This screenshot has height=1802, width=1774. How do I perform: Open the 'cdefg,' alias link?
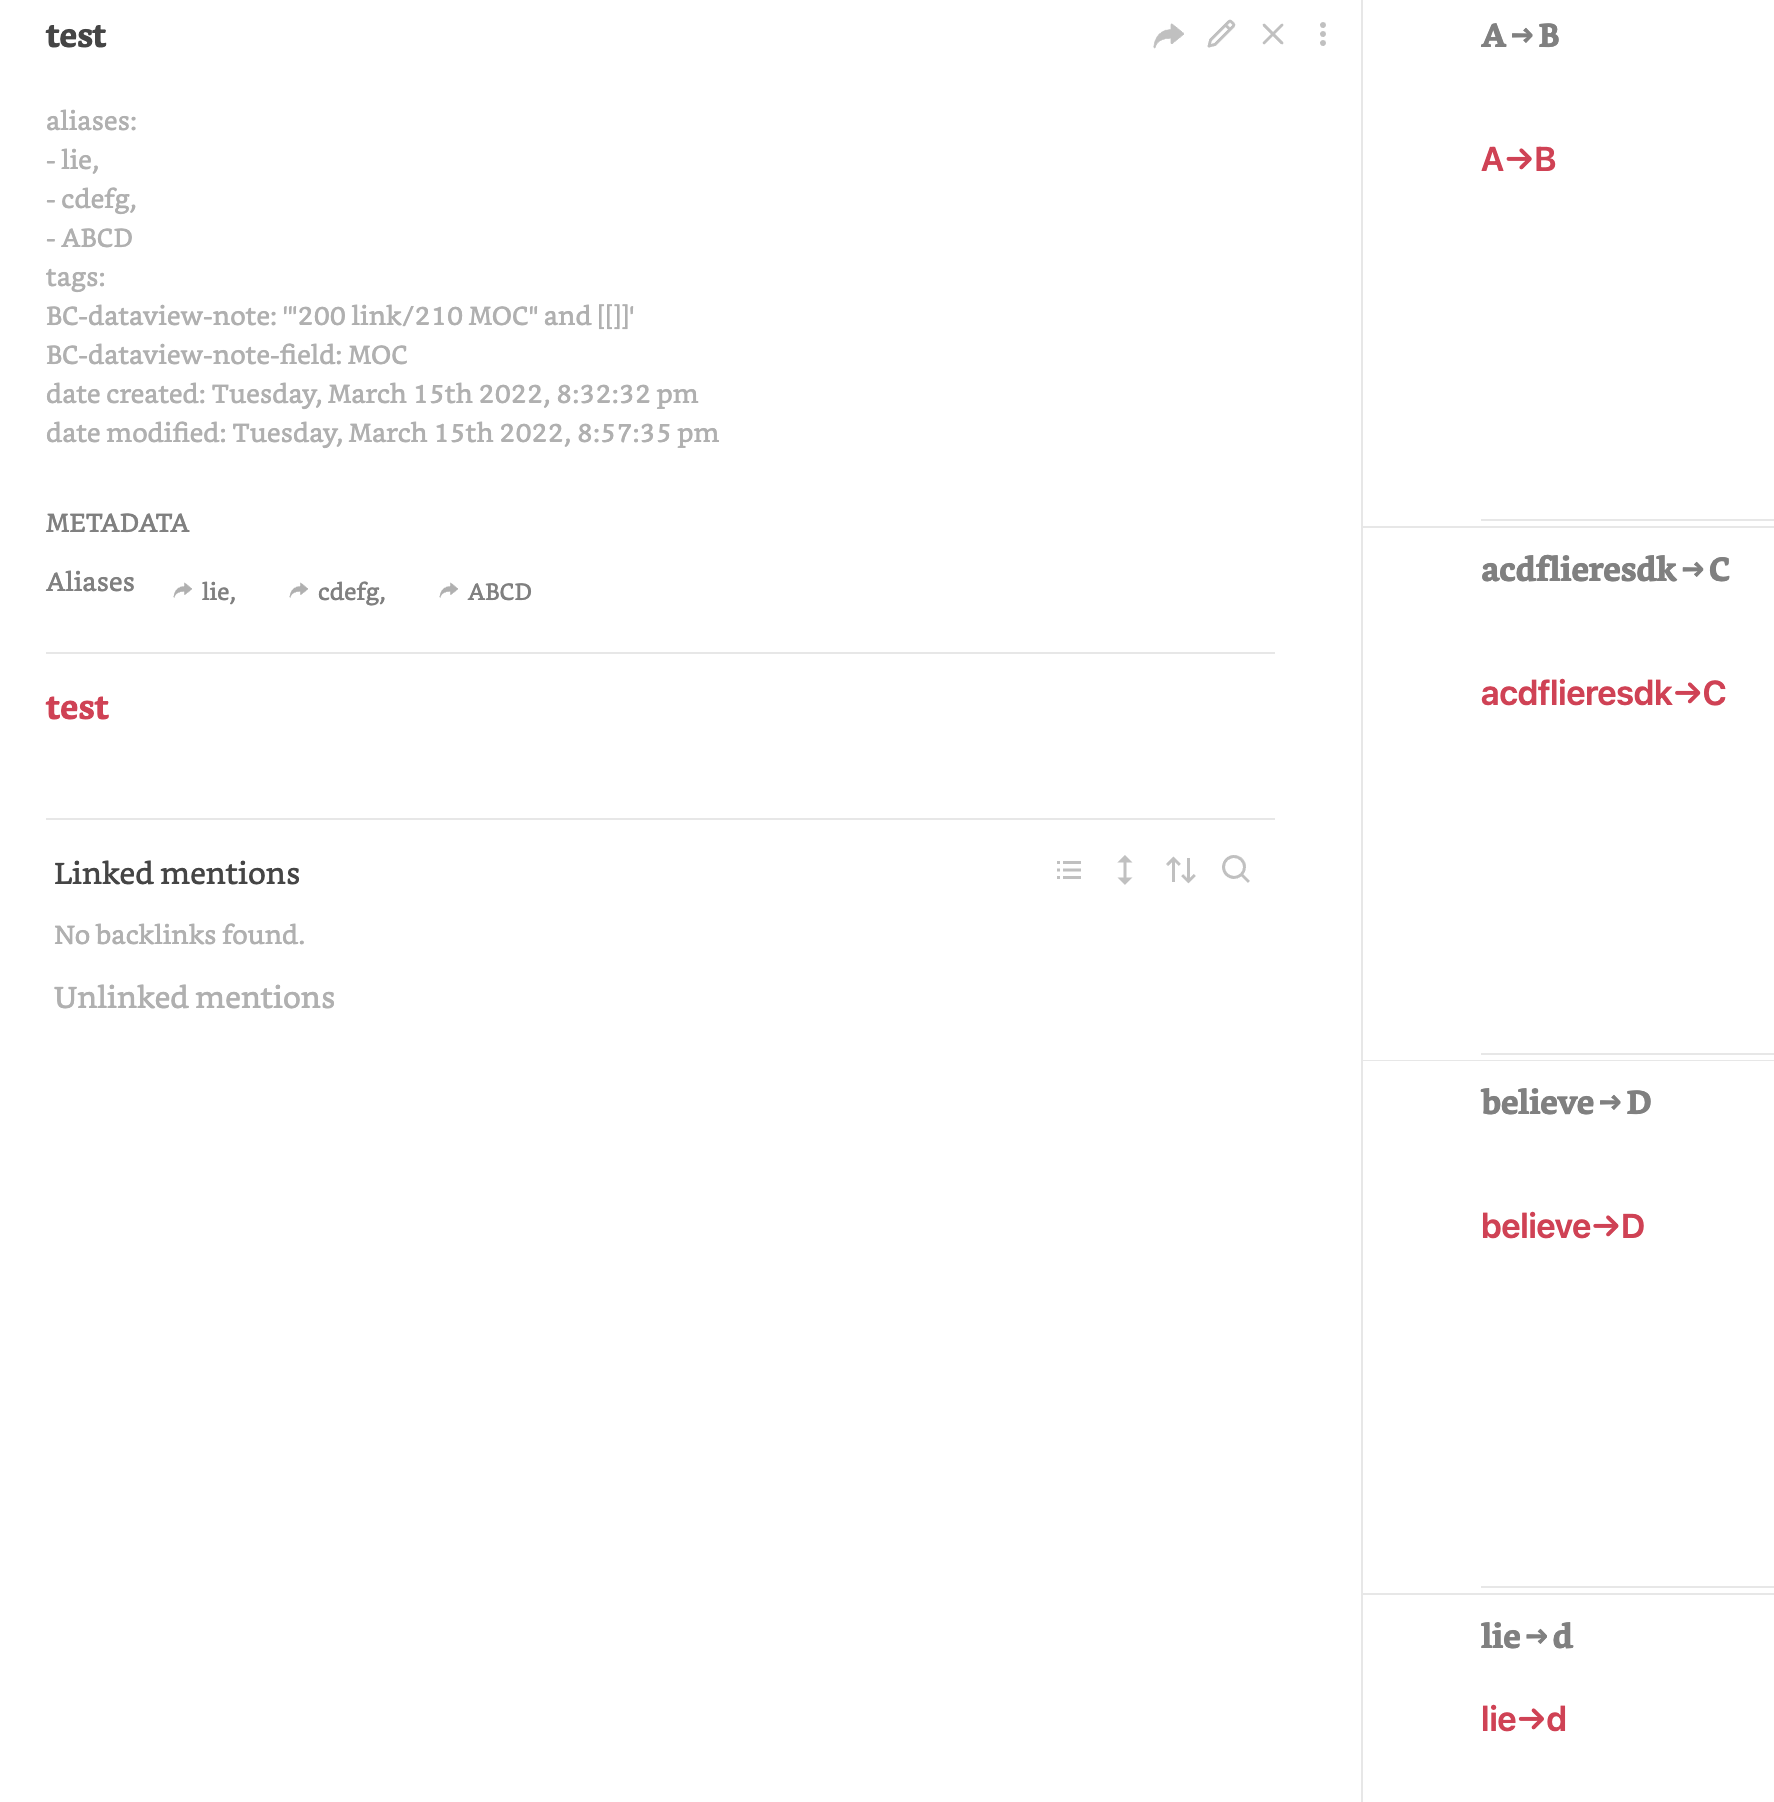tap(350, 592)
